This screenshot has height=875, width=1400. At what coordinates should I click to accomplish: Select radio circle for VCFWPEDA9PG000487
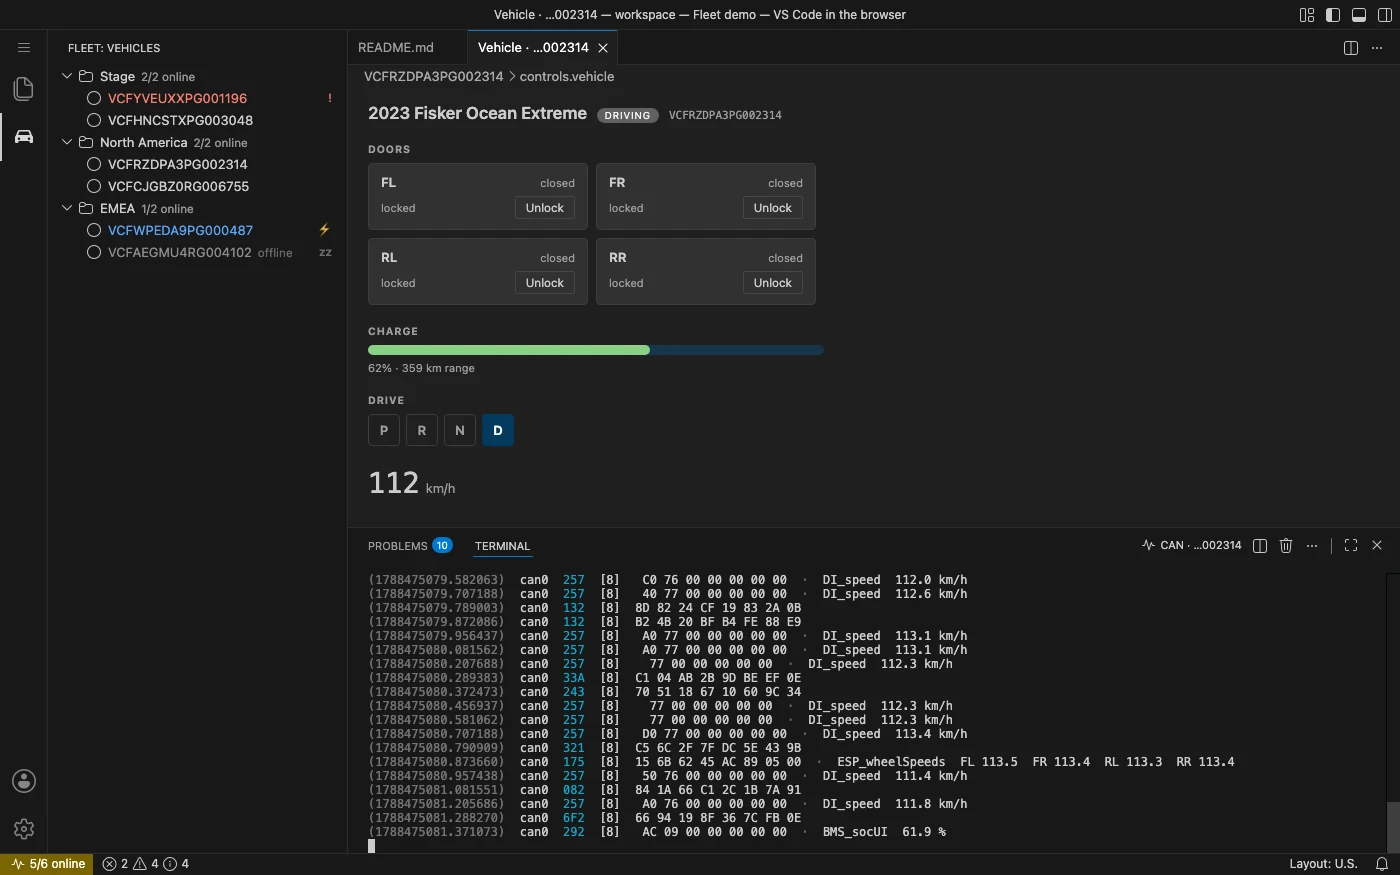click(x=94, y=230)
